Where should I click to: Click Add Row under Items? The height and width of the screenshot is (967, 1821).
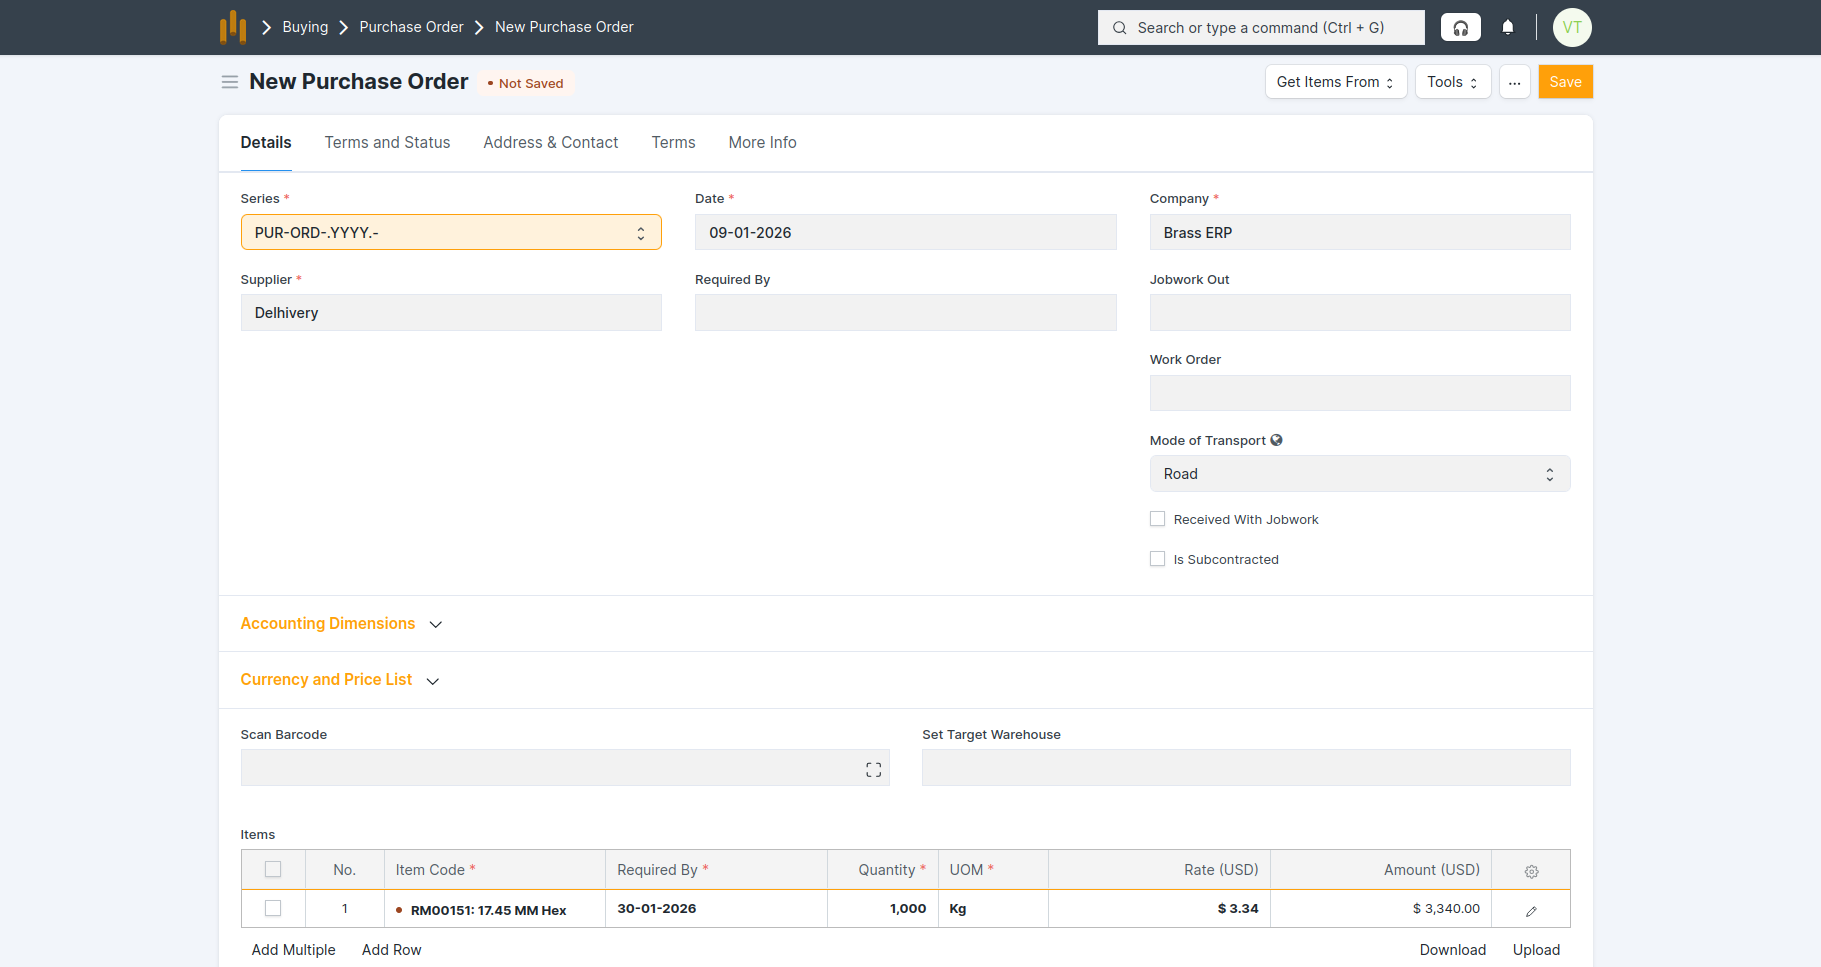tap(391, 950)
